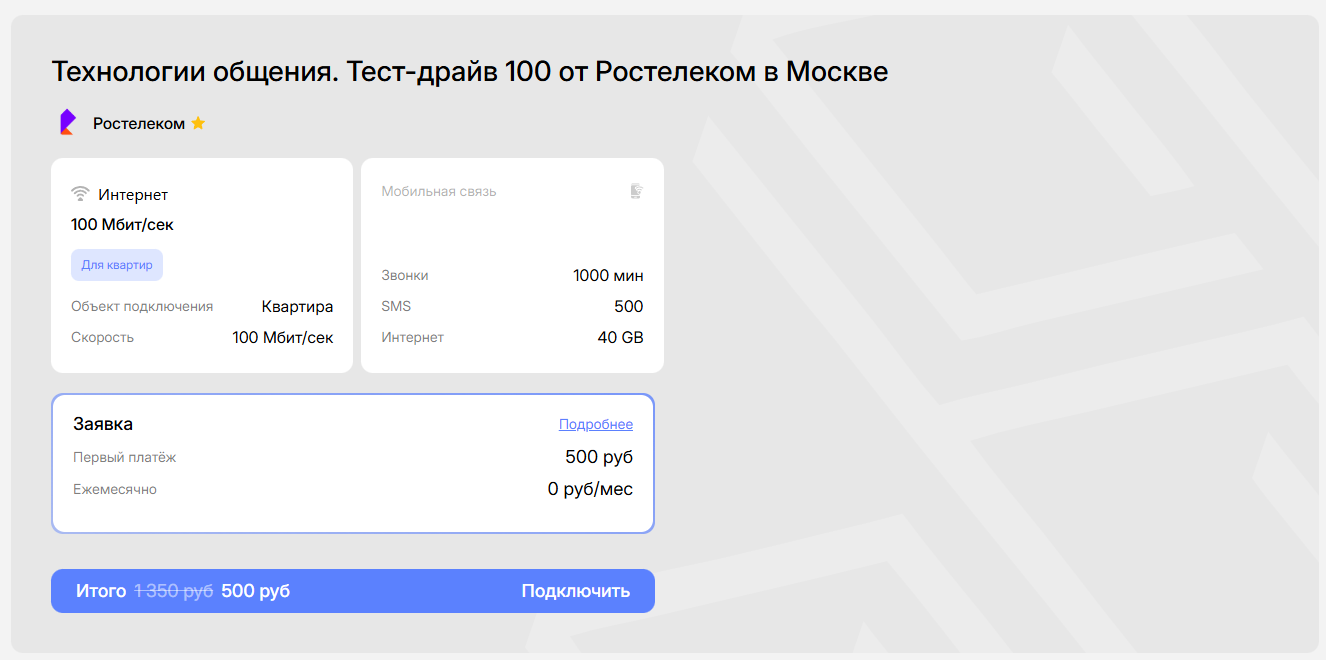The width and height of the screenshot is (1326, 660).
Task: Click the yellow star next to Ростелеком
Action: click(x=198, y=123)
